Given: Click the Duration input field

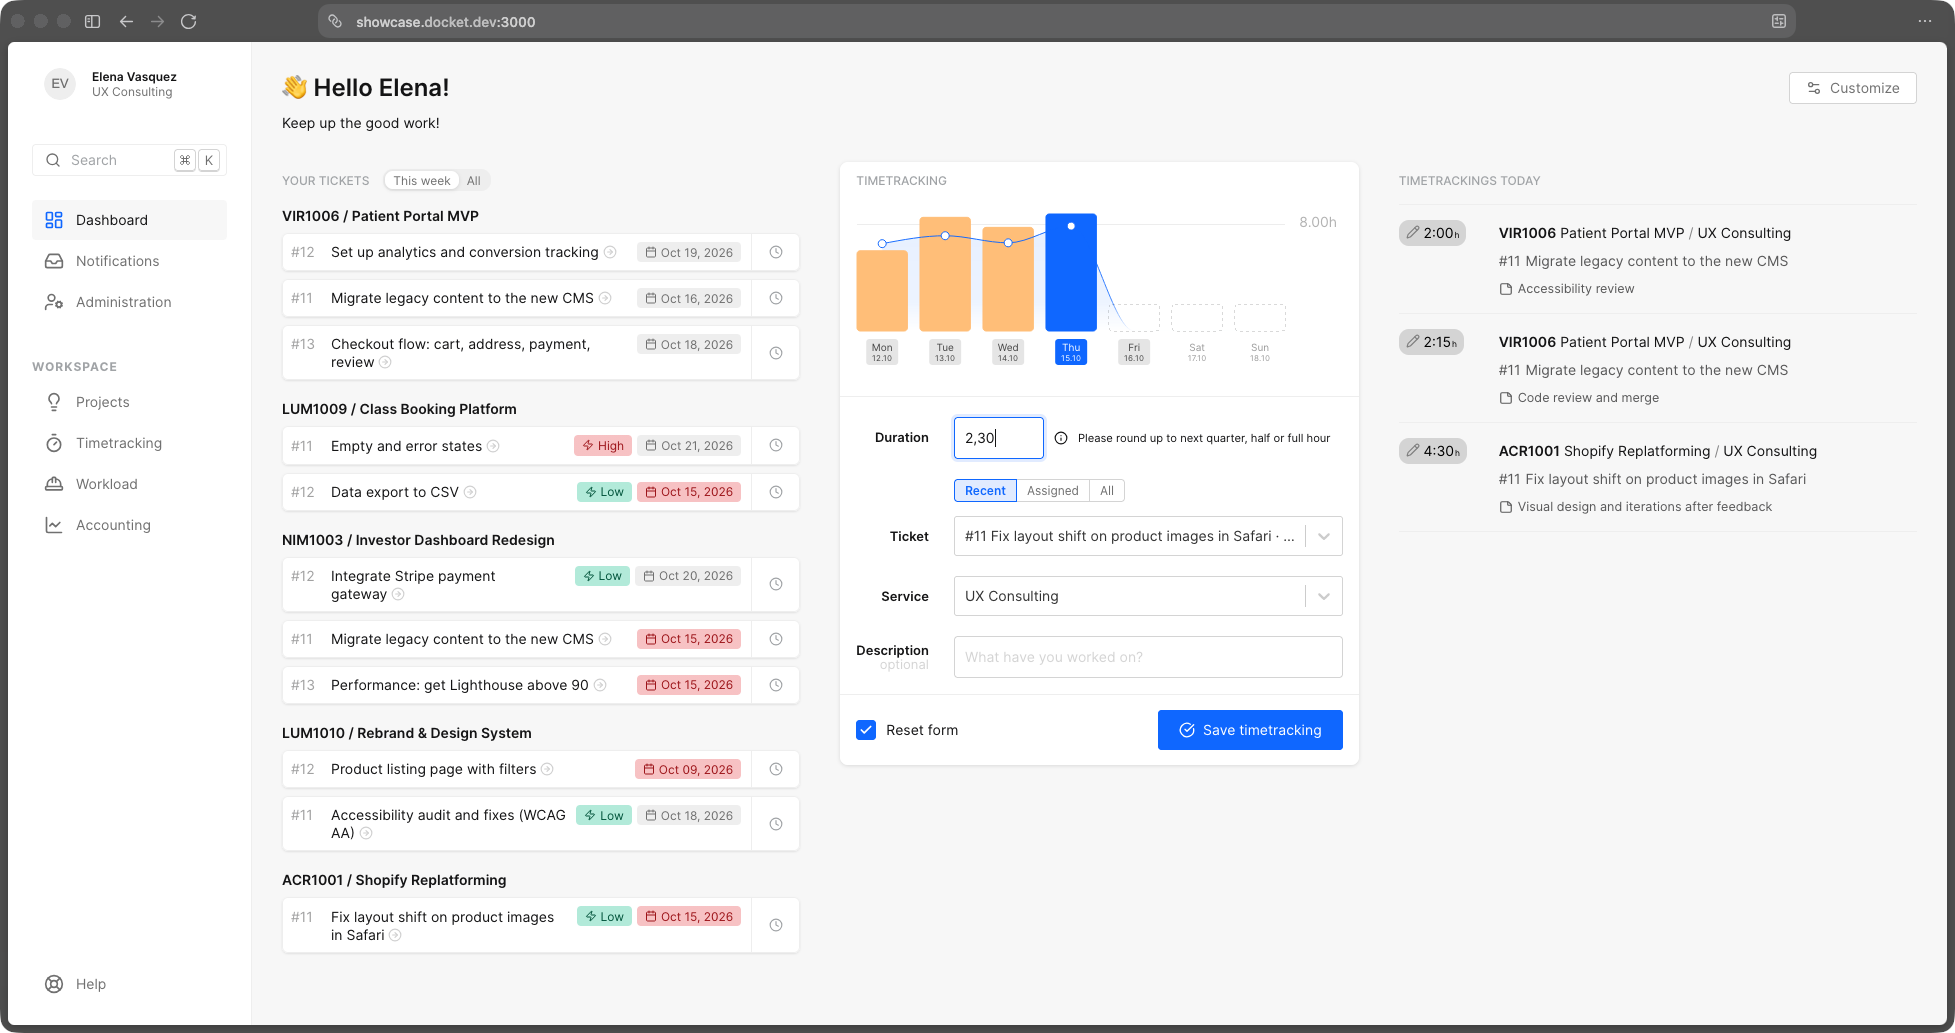Looking at the screenshot, I should [999, 438].
